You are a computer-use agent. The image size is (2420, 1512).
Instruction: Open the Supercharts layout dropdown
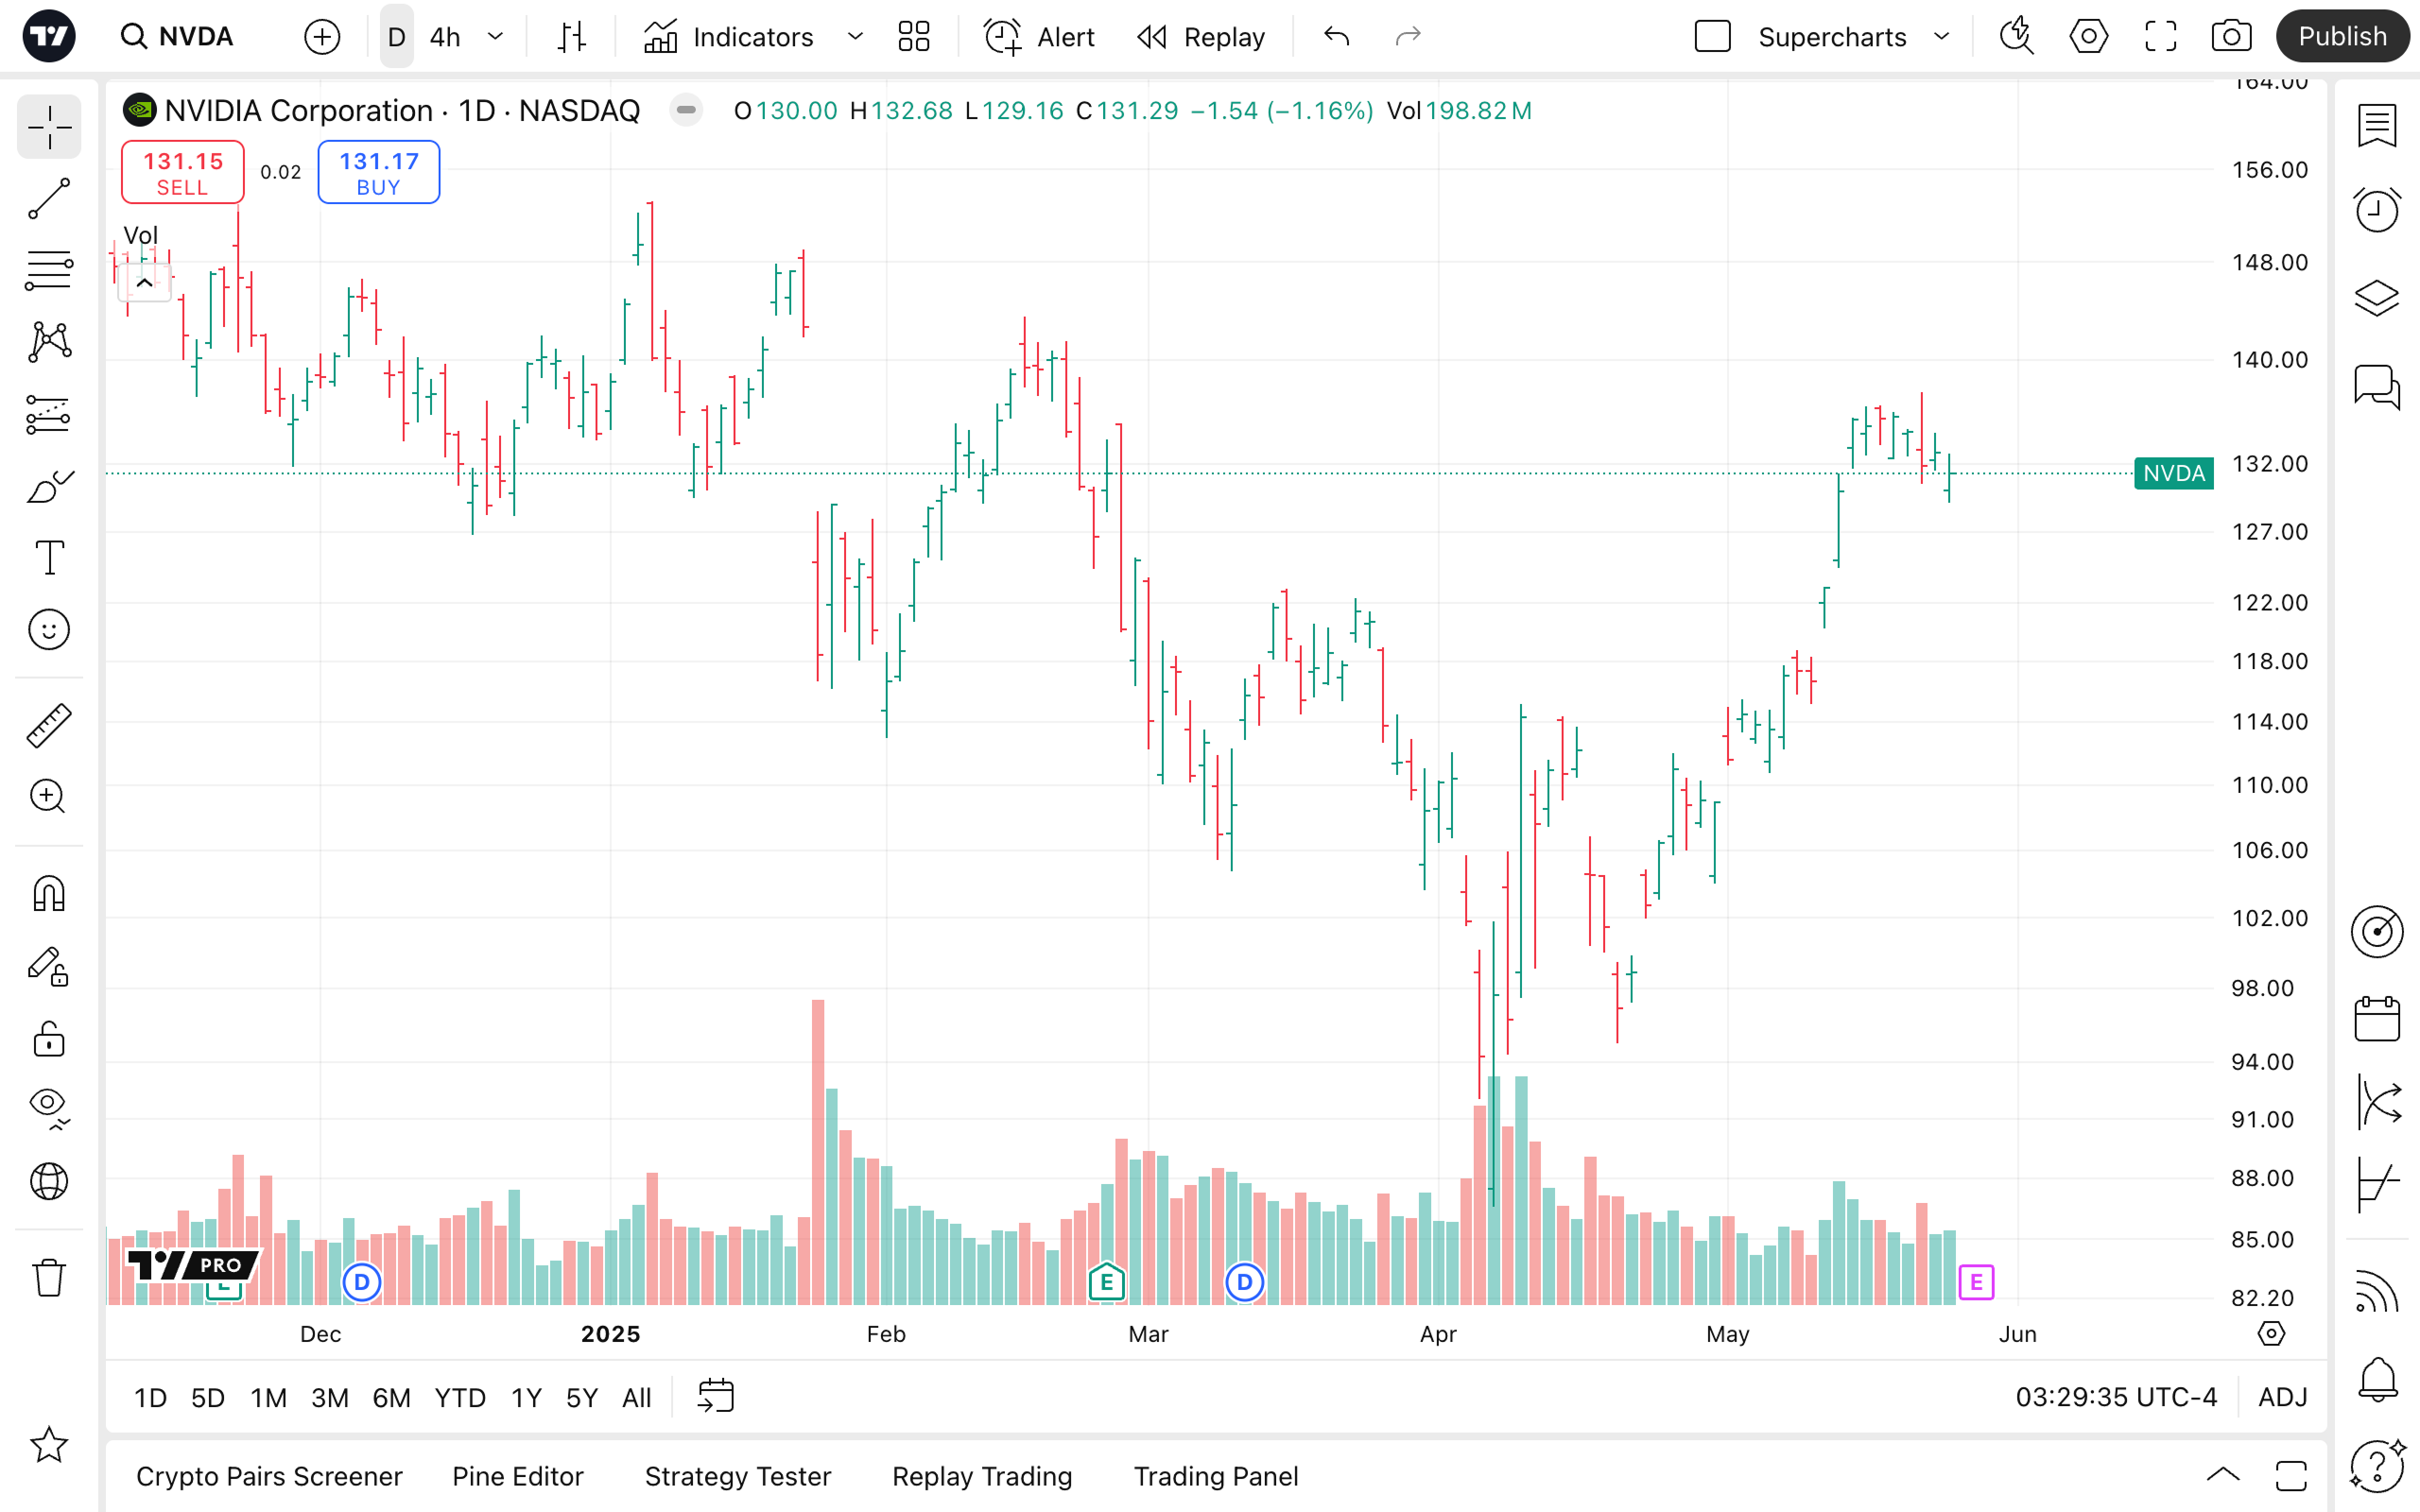pyautogui.click(x=1941, y=37)
